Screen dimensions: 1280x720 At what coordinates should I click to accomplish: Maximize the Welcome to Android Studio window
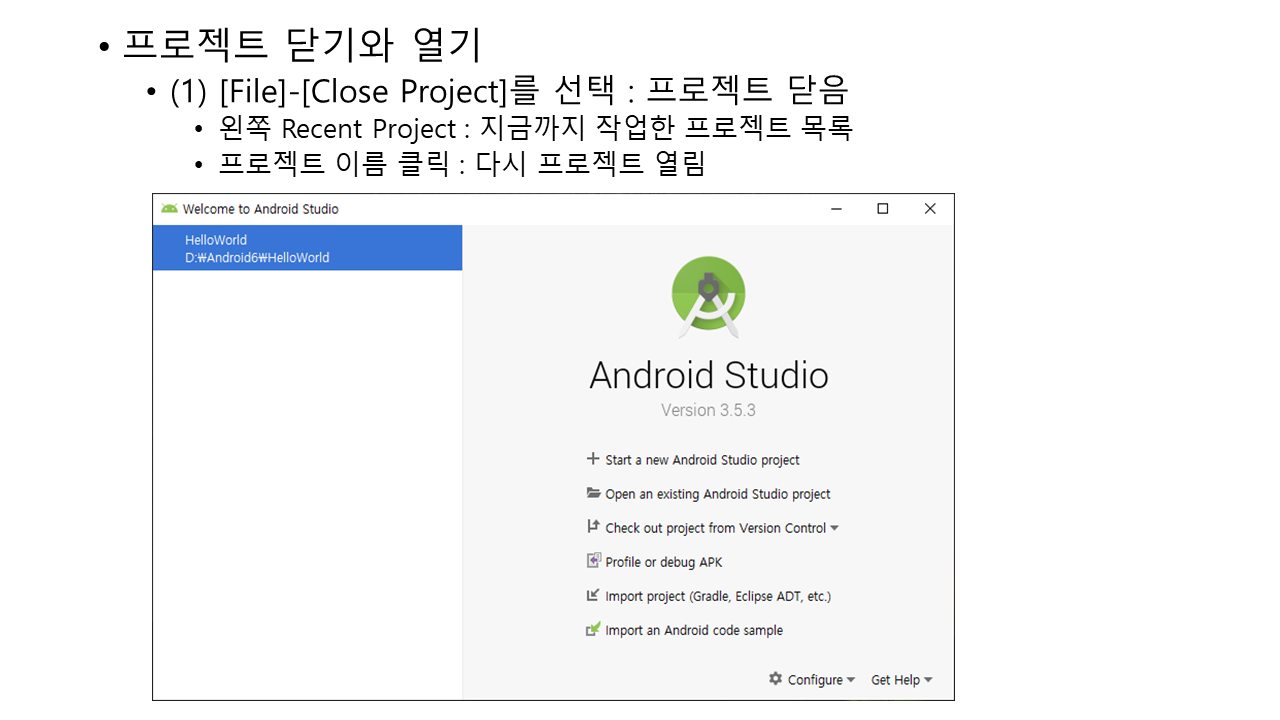[x=882, y=209]
